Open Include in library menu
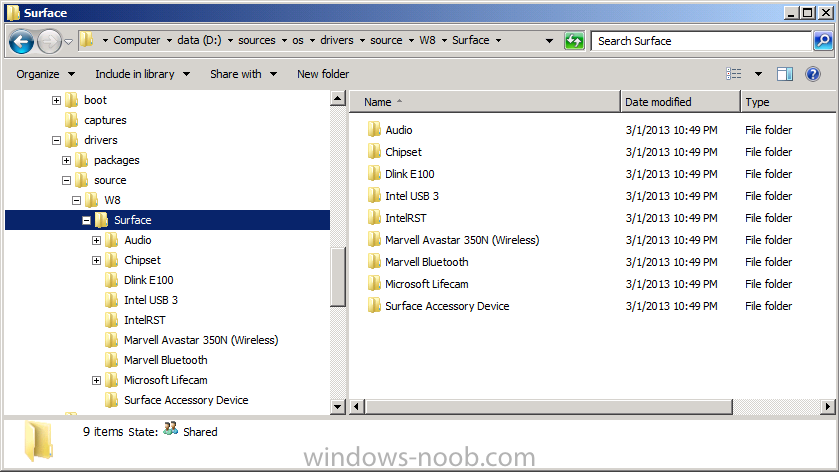This screenshot has height=472, width=839. click(x=142, y=74)
